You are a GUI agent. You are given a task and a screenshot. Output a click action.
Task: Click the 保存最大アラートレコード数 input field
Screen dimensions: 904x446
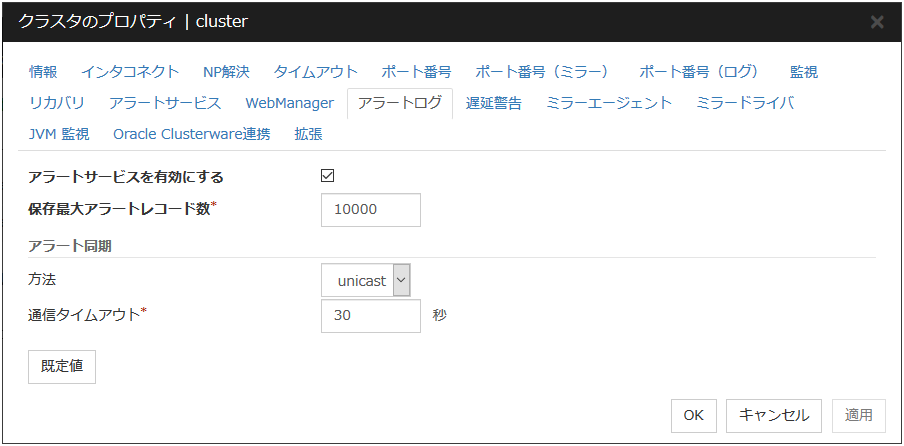coord(371,210)
